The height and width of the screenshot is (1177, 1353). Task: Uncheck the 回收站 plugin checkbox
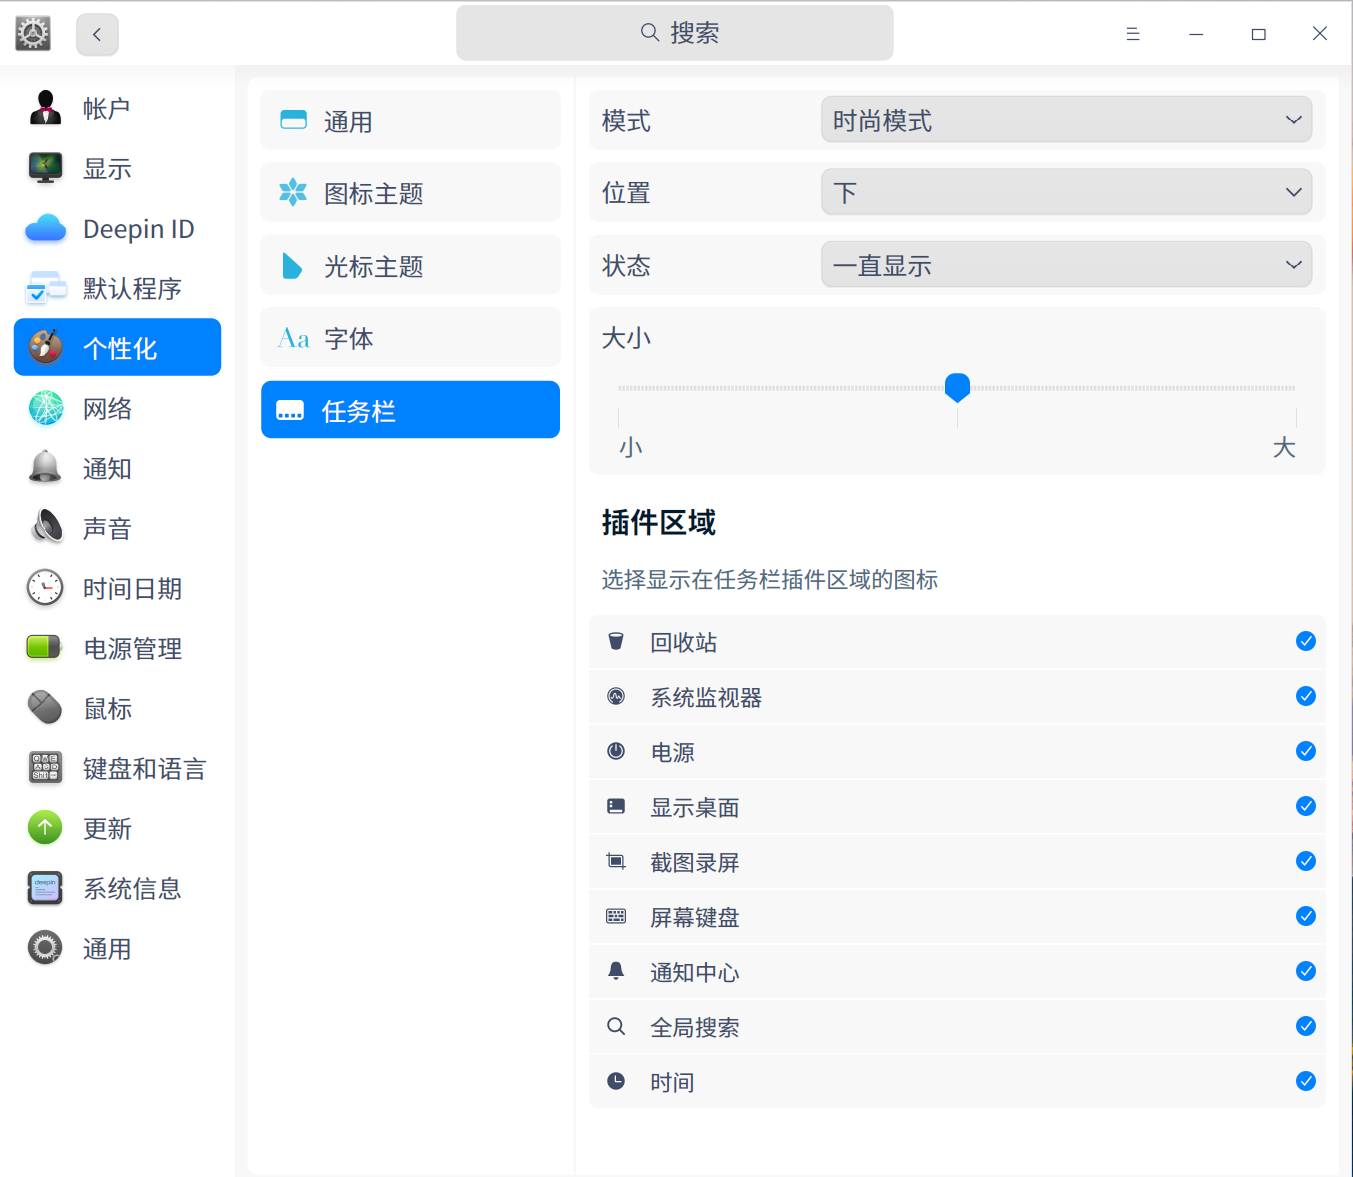pos(1305,642)
